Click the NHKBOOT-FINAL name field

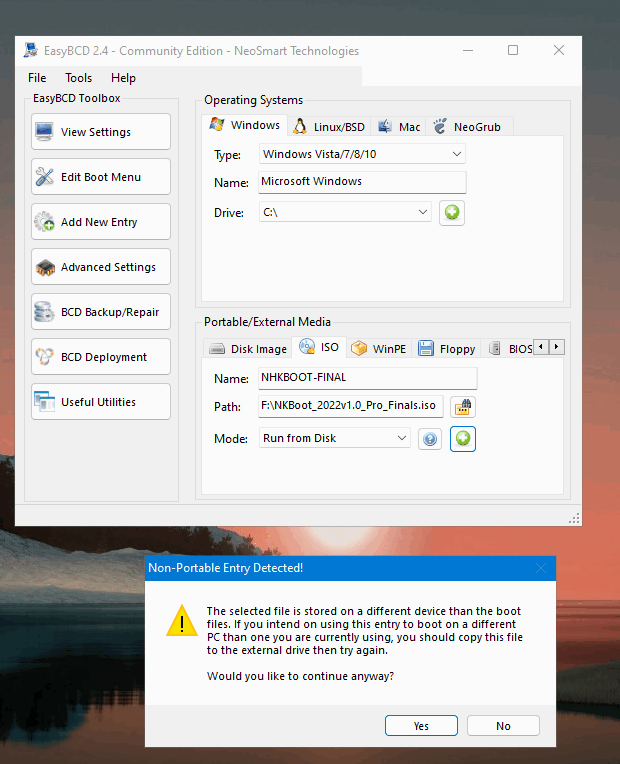368,378
